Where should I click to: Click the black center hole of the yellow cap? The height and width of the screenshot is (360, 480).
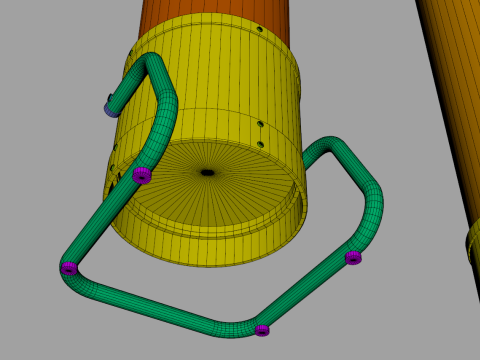pos(207,173)
